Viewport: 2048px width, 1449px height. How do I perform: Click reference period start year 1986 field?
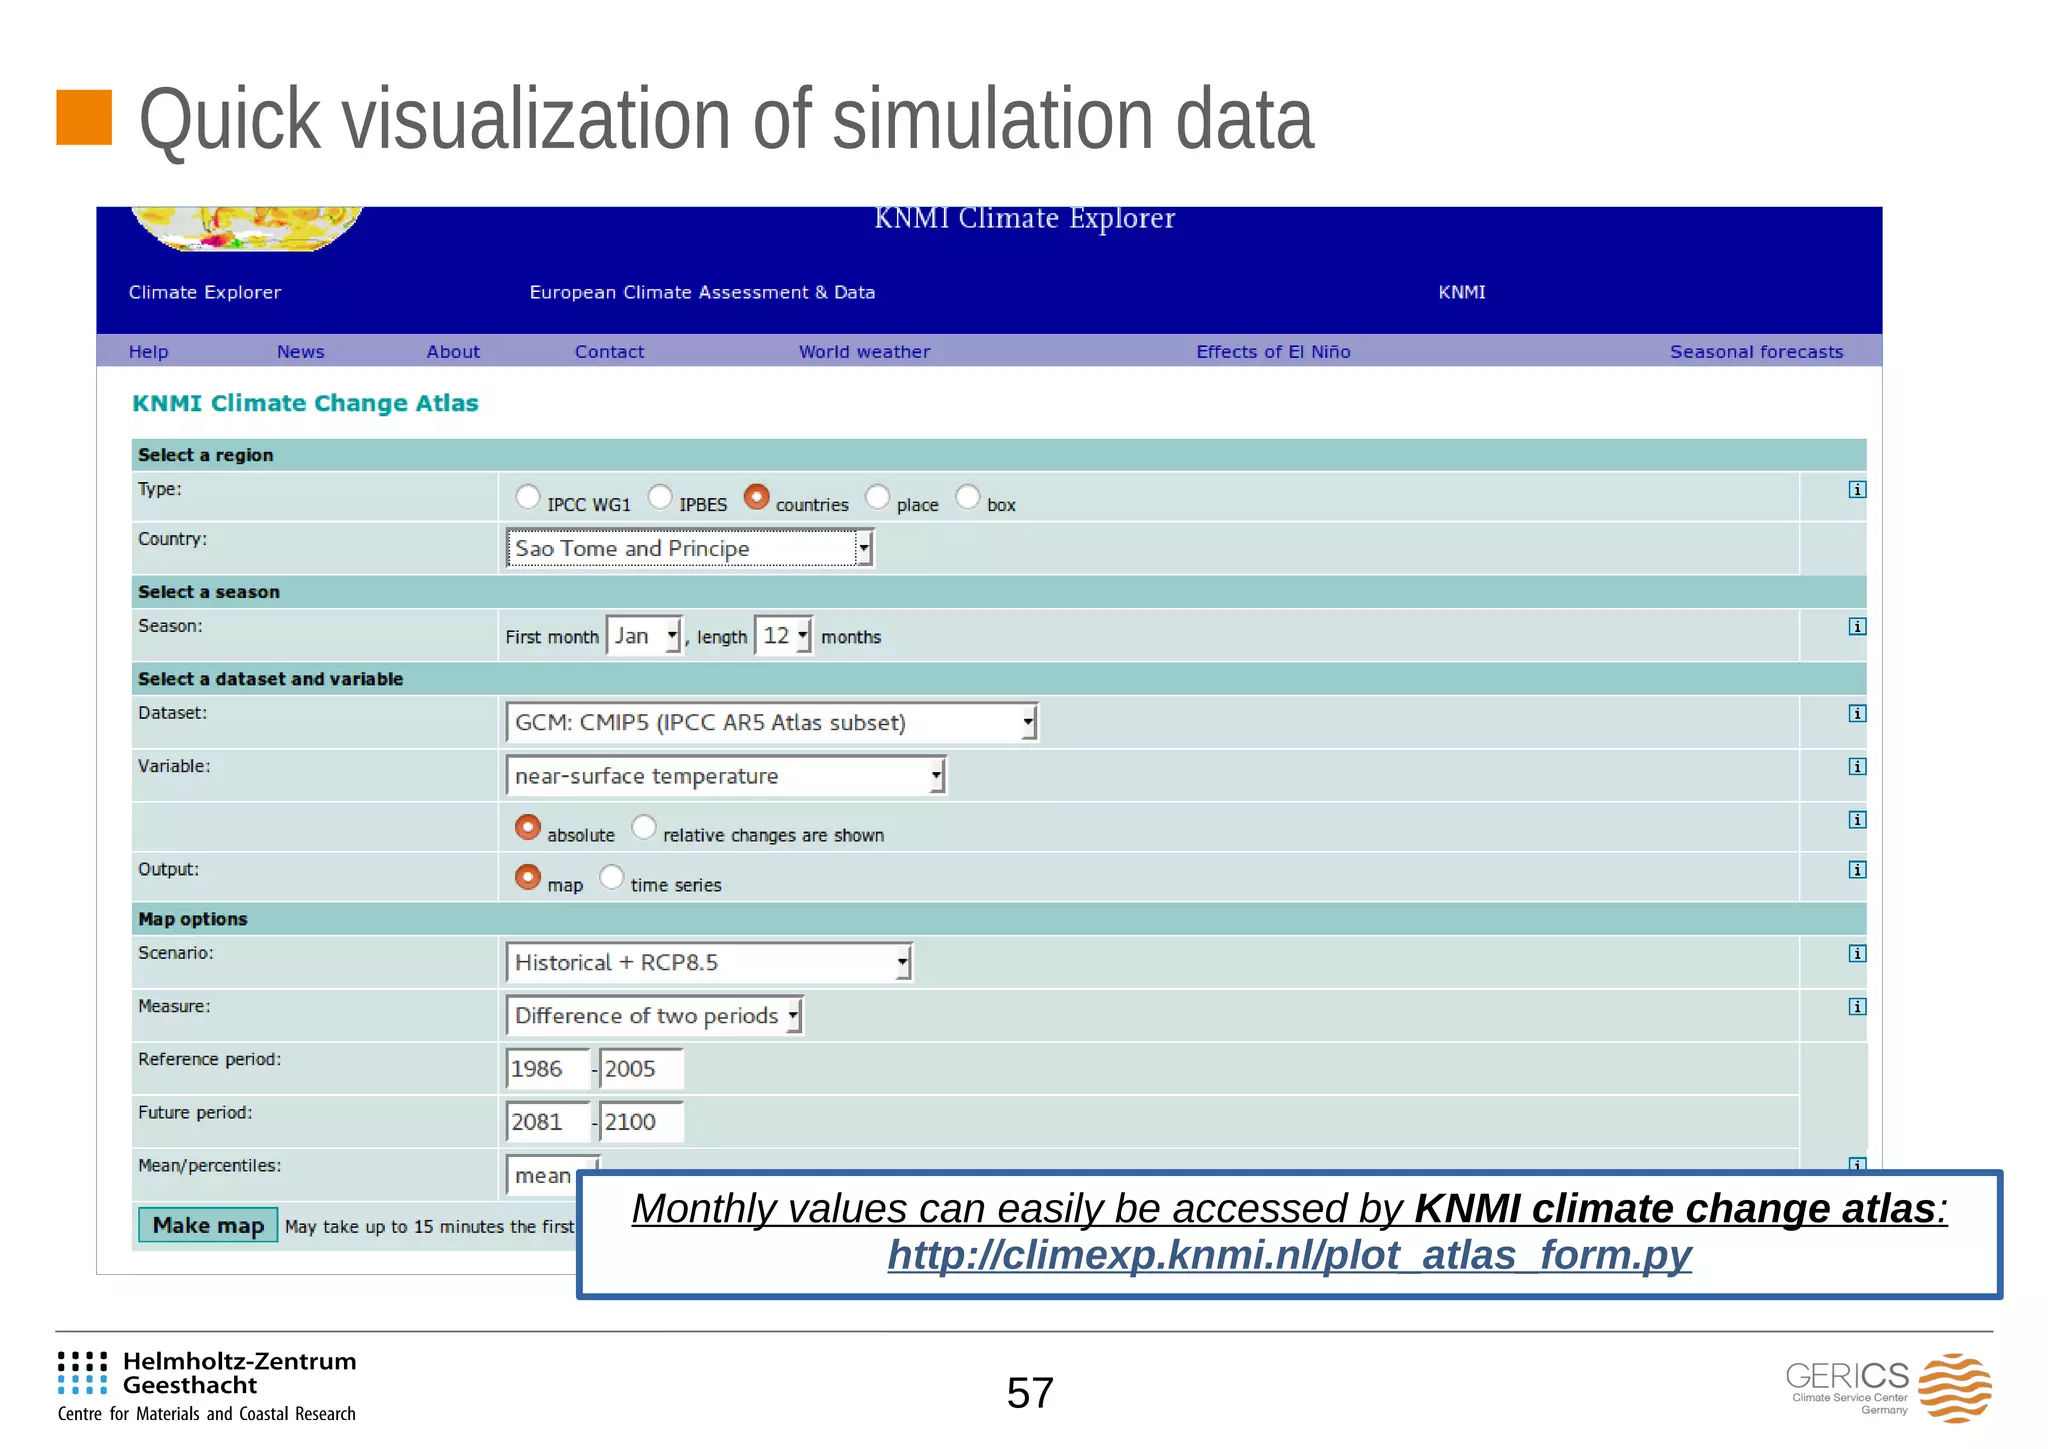click(548, 1069)
